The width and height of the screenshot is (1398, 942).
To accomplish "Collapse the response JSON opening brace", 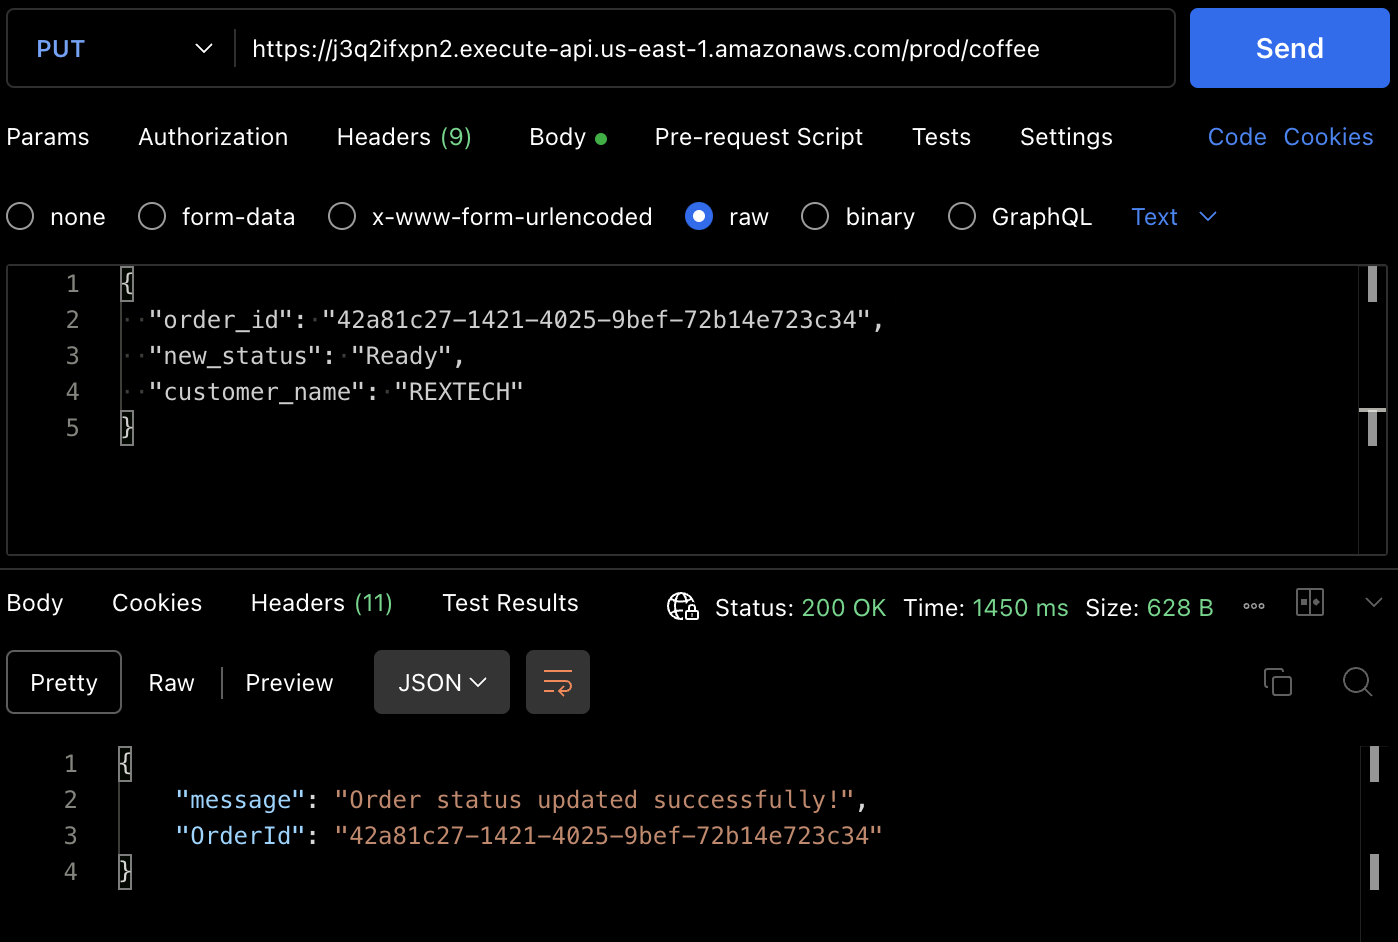I will [x=125, y=764].
